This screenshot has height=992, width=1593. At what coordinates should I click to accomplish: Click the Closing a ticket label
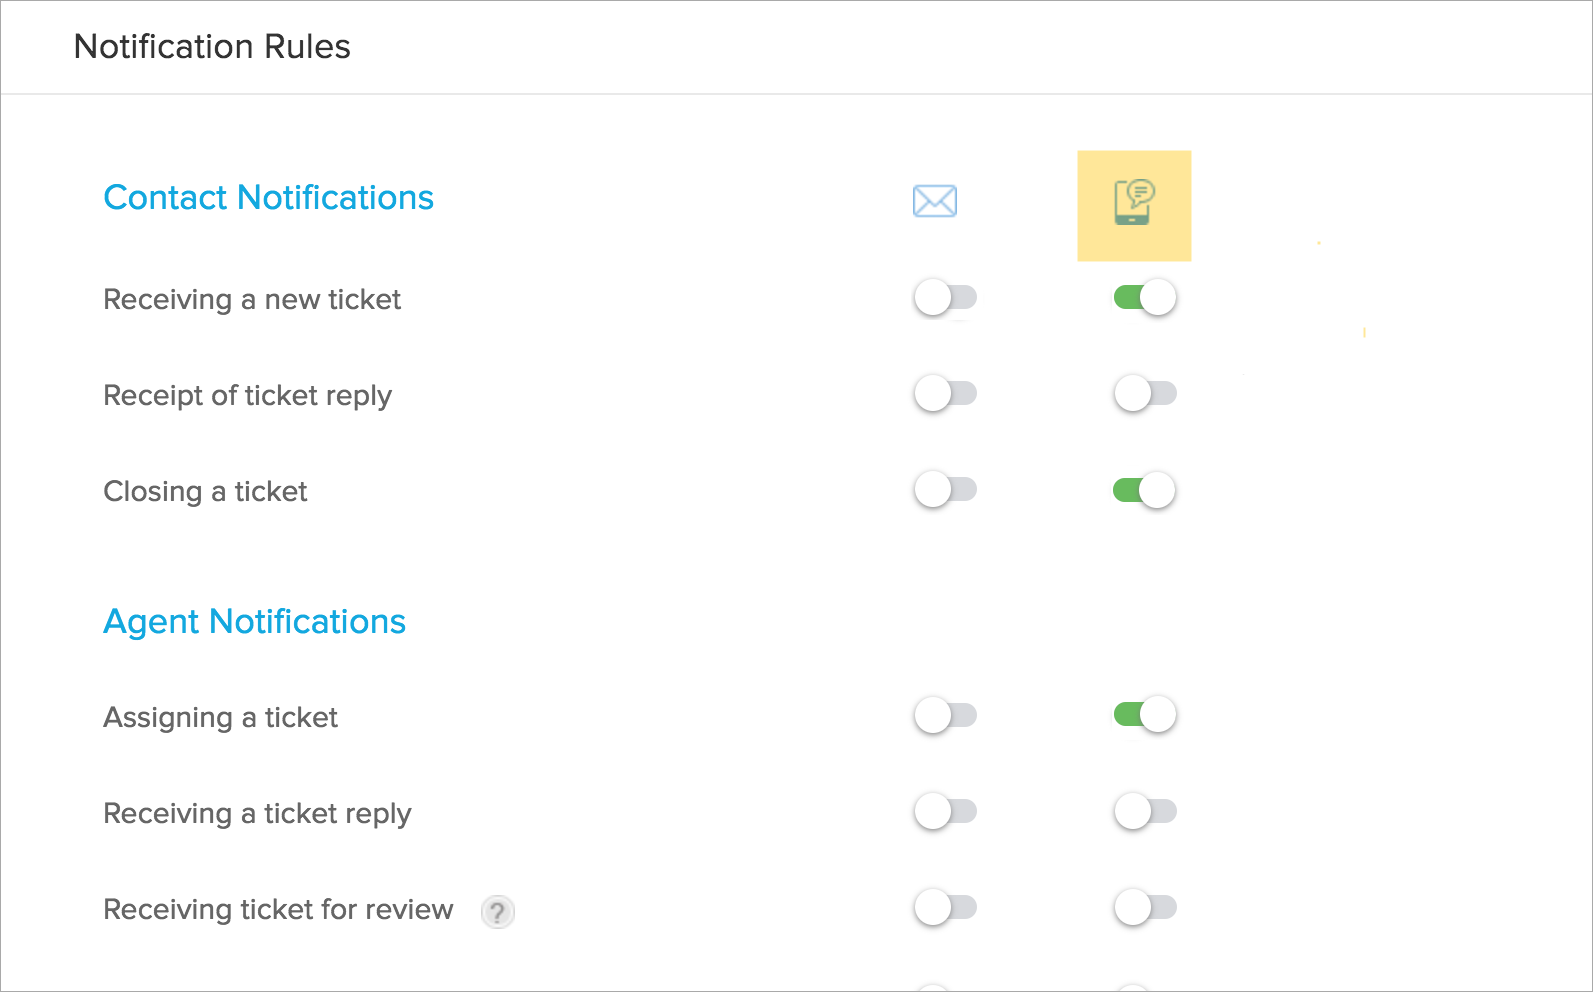(205, 491)
